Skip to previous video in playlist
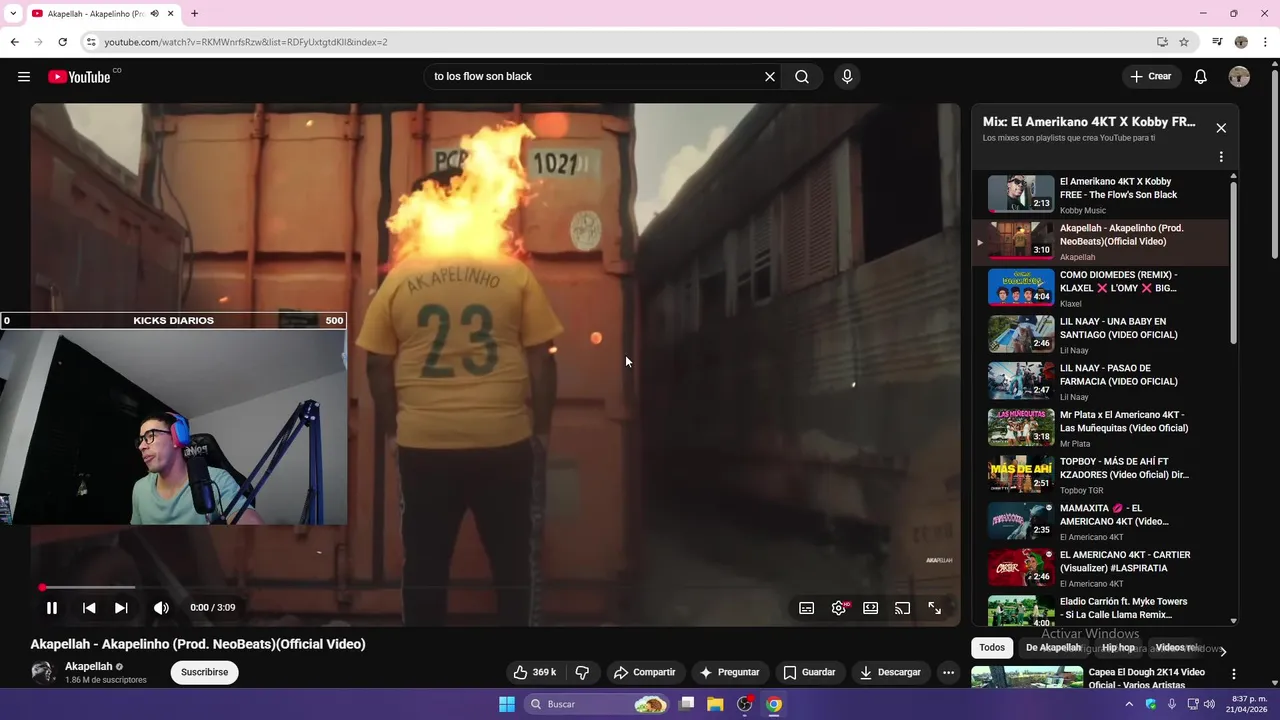 (89, 608)
